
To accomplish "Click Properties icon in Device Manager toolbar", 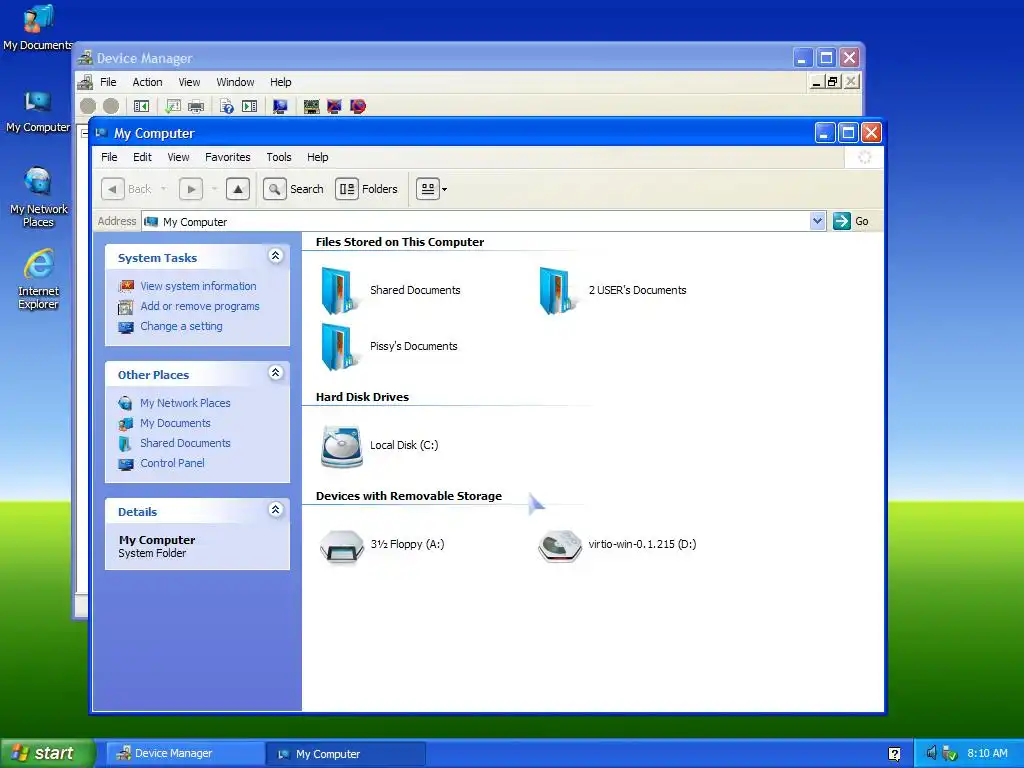I will pos(173,106).
